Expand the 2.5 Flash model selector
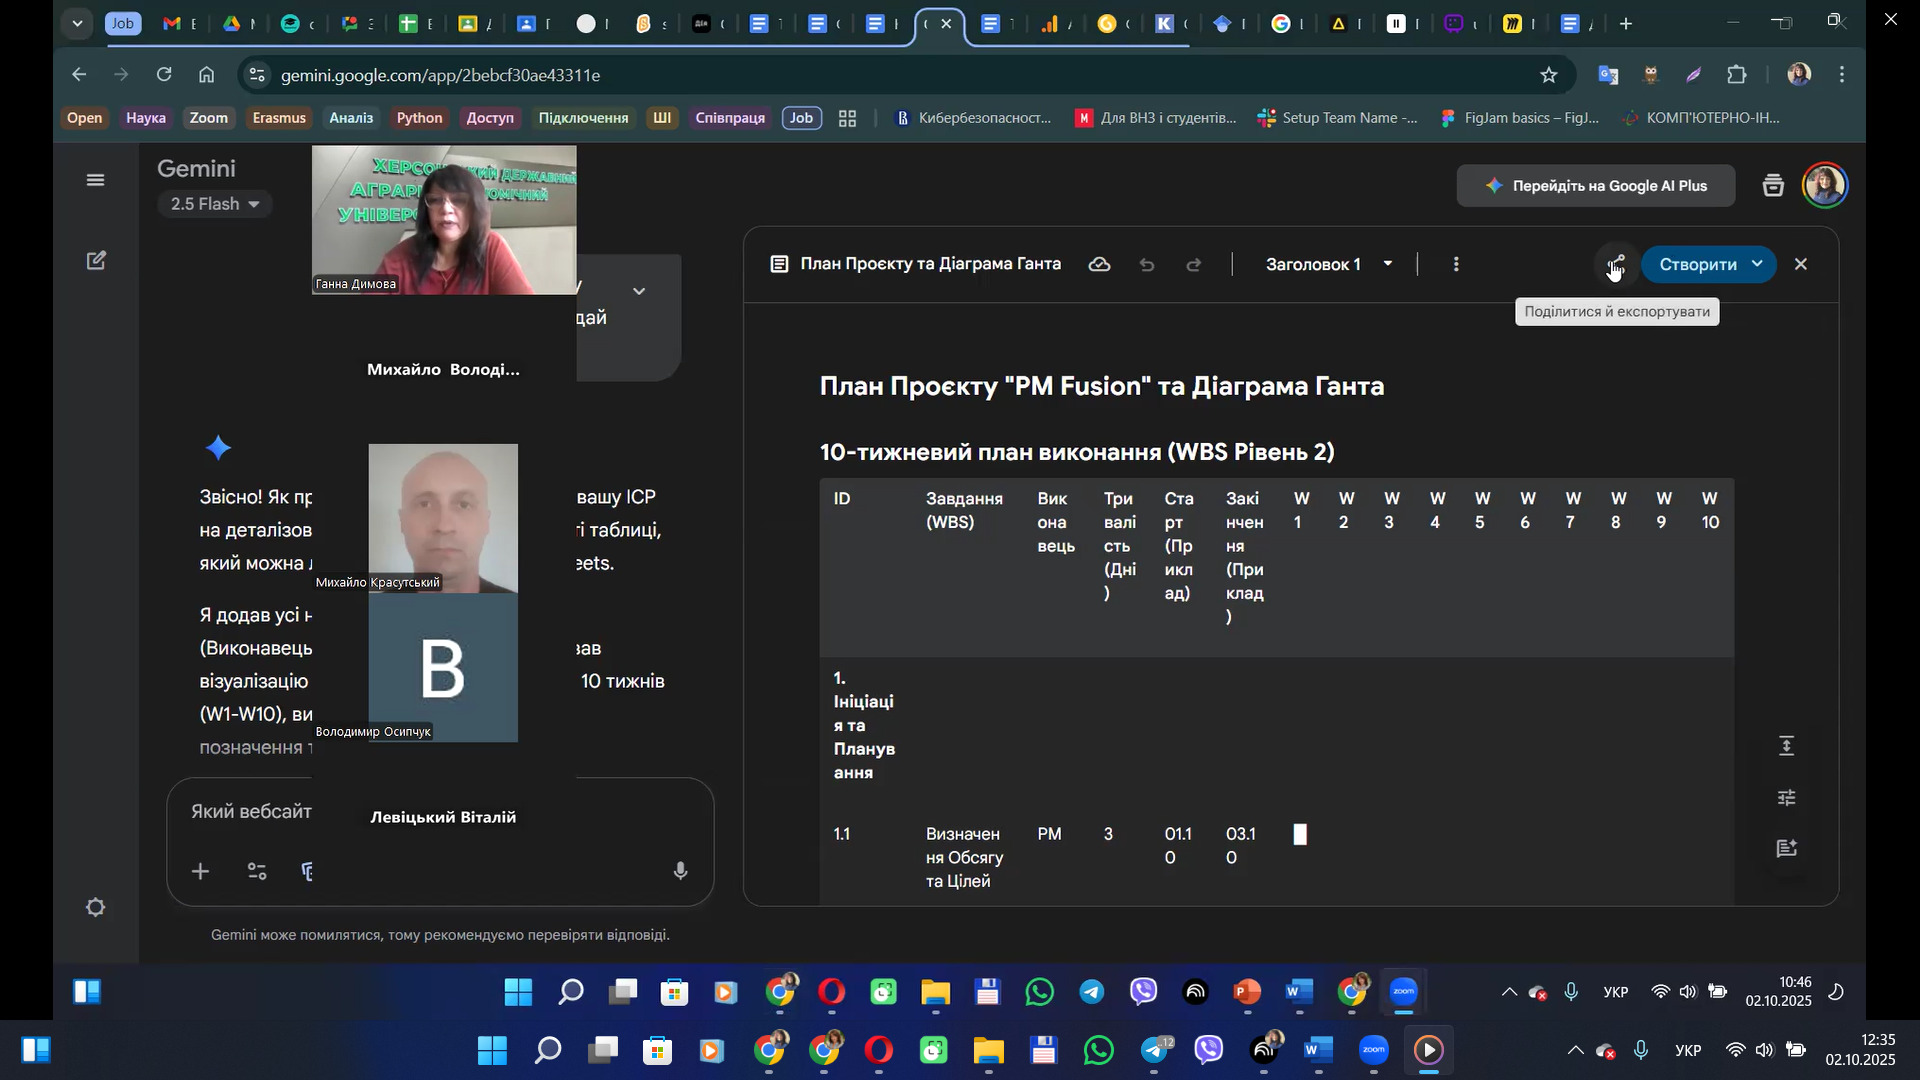This screenshot has height=1080, width=1920. point(214,204)
